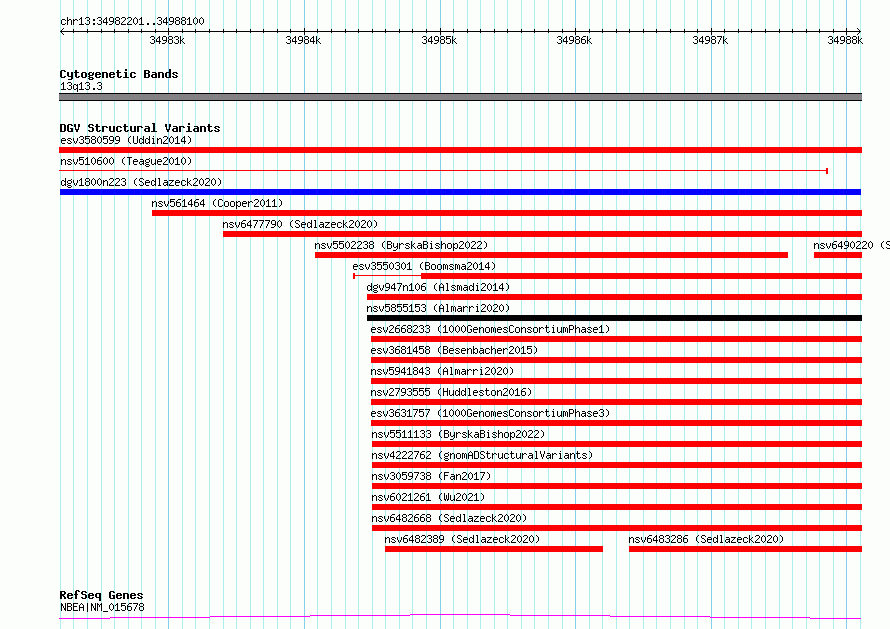890x629 pixels.
Task: Open the dgv1800n223 (Sedlazeck2020) variant label
Action: pyautogui.click(x=141, y=182)
